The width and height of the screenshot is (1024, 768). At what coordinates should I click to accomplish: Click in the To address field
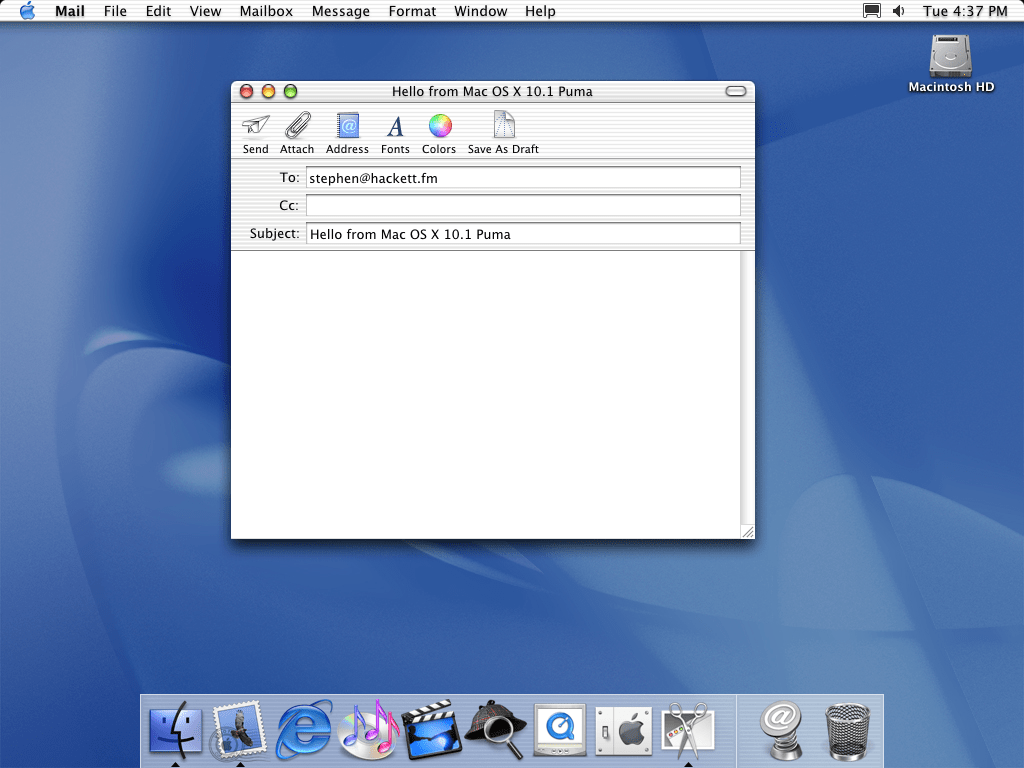pos(522,178)
